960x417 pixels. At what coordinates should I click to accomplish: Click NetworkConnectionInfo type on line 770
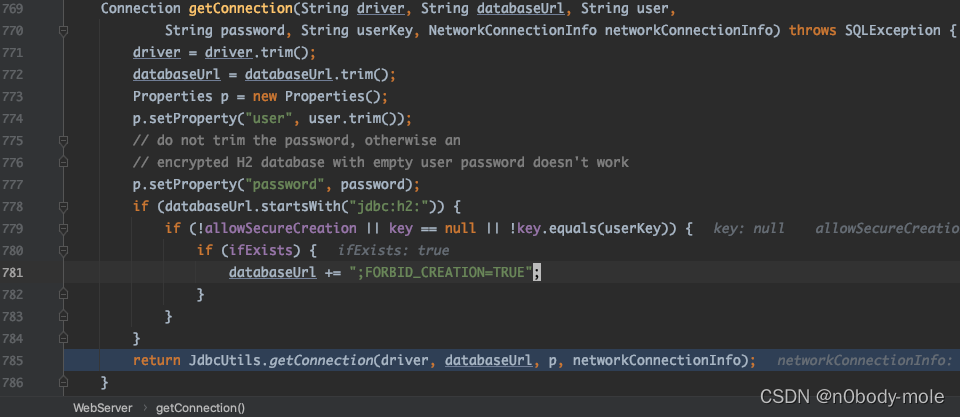(512, 31)
